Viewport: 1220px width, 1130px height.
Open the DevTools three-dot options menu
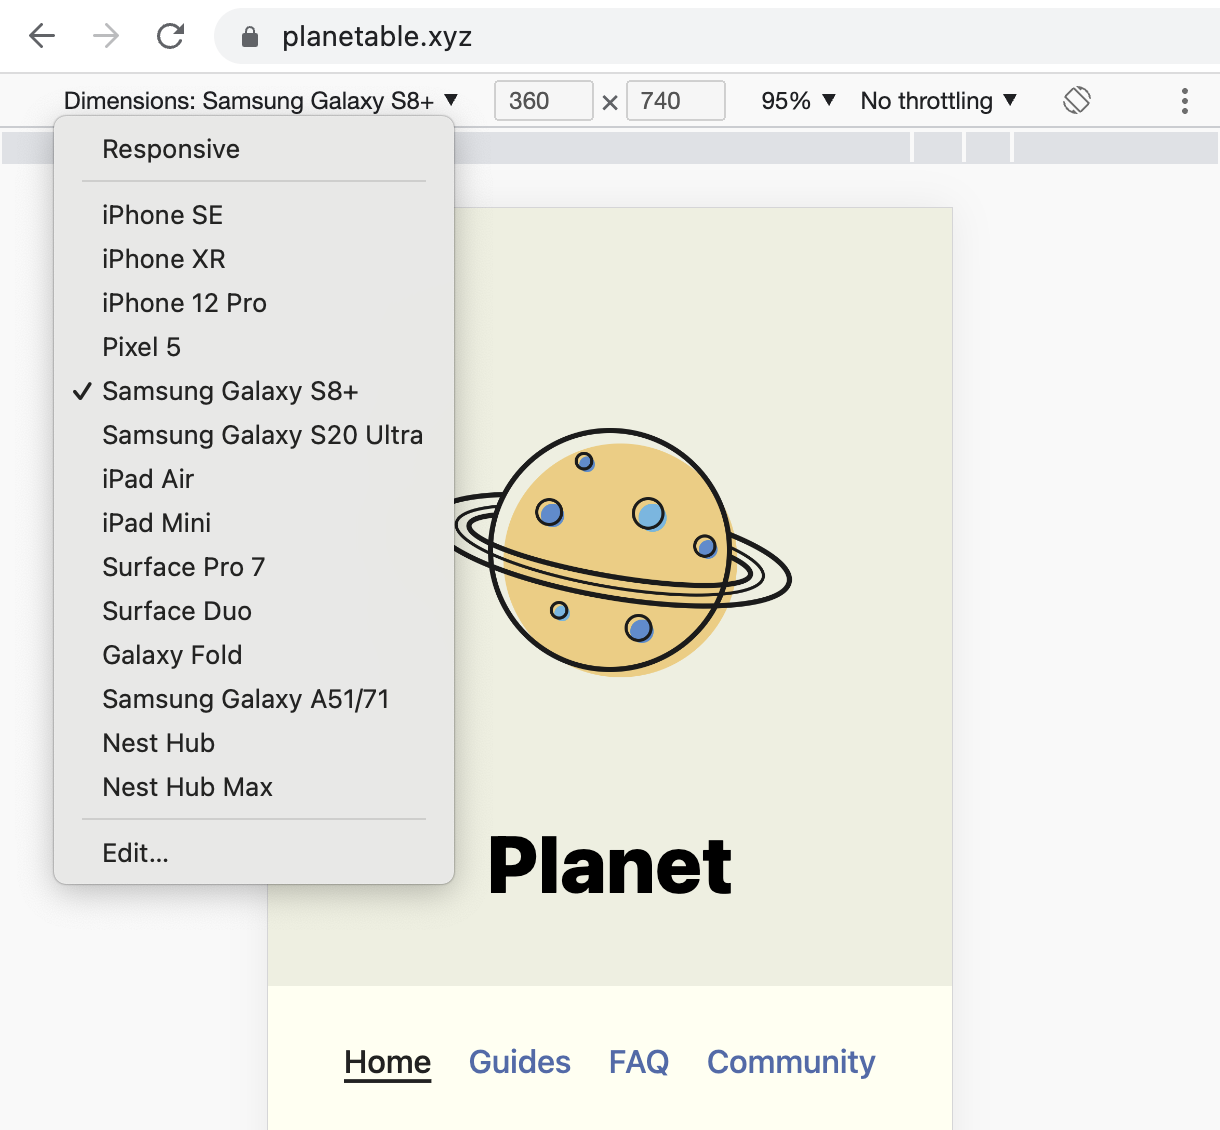click(1184, 100)
